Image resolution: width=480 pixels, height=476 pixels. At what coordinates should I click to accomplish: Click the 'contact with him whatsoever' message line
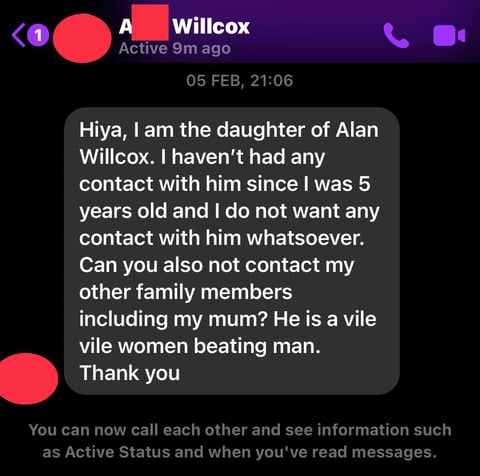click(x=222, y=238)
